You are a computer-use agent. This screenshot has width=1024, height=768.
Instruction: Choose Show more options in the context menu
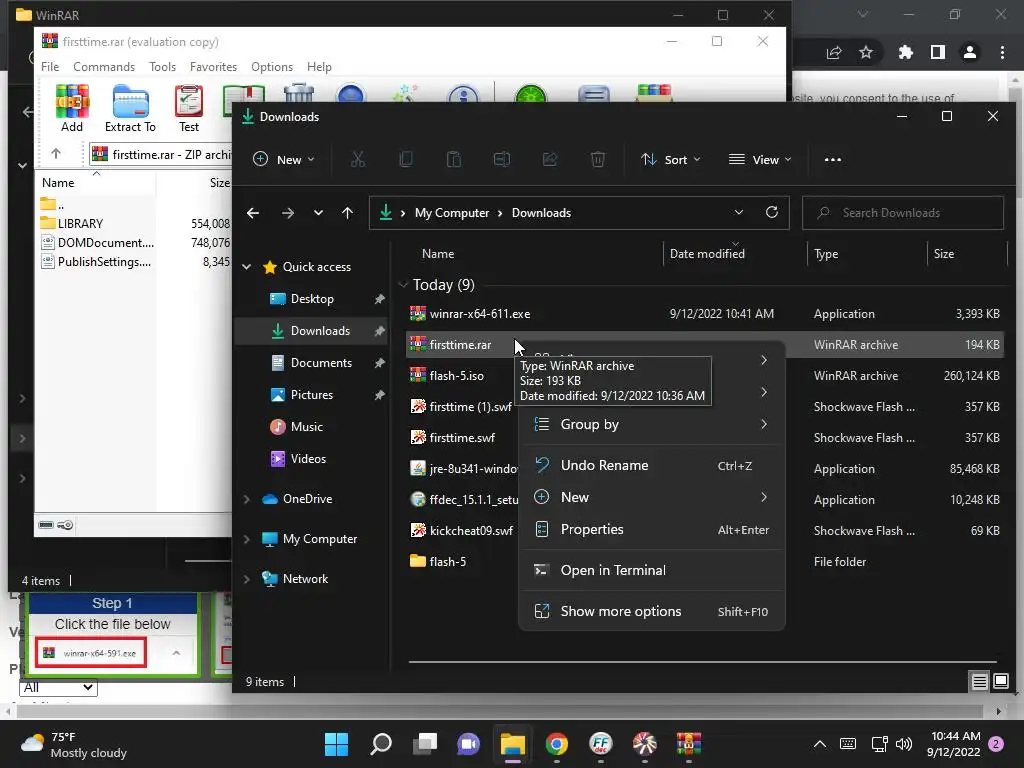651,611
